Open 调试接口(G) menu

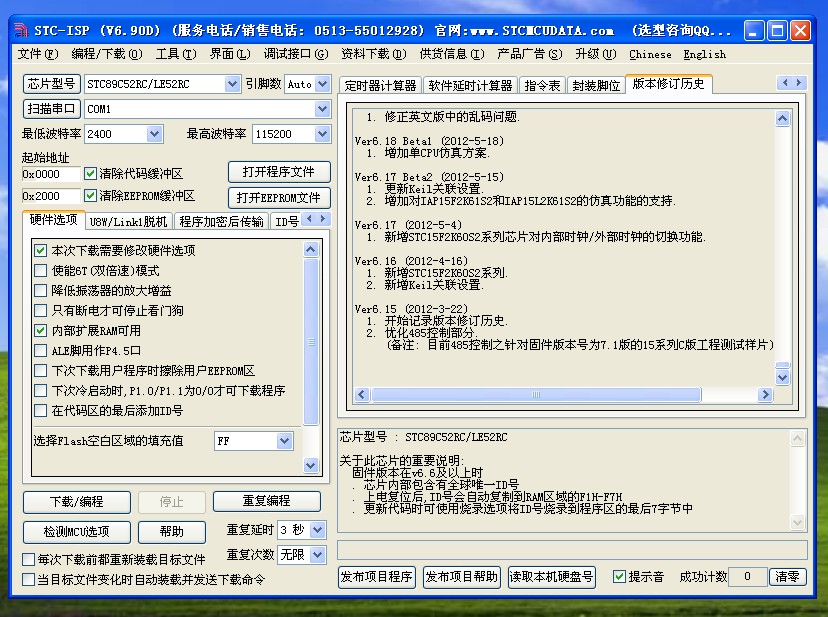click(296, 54)
